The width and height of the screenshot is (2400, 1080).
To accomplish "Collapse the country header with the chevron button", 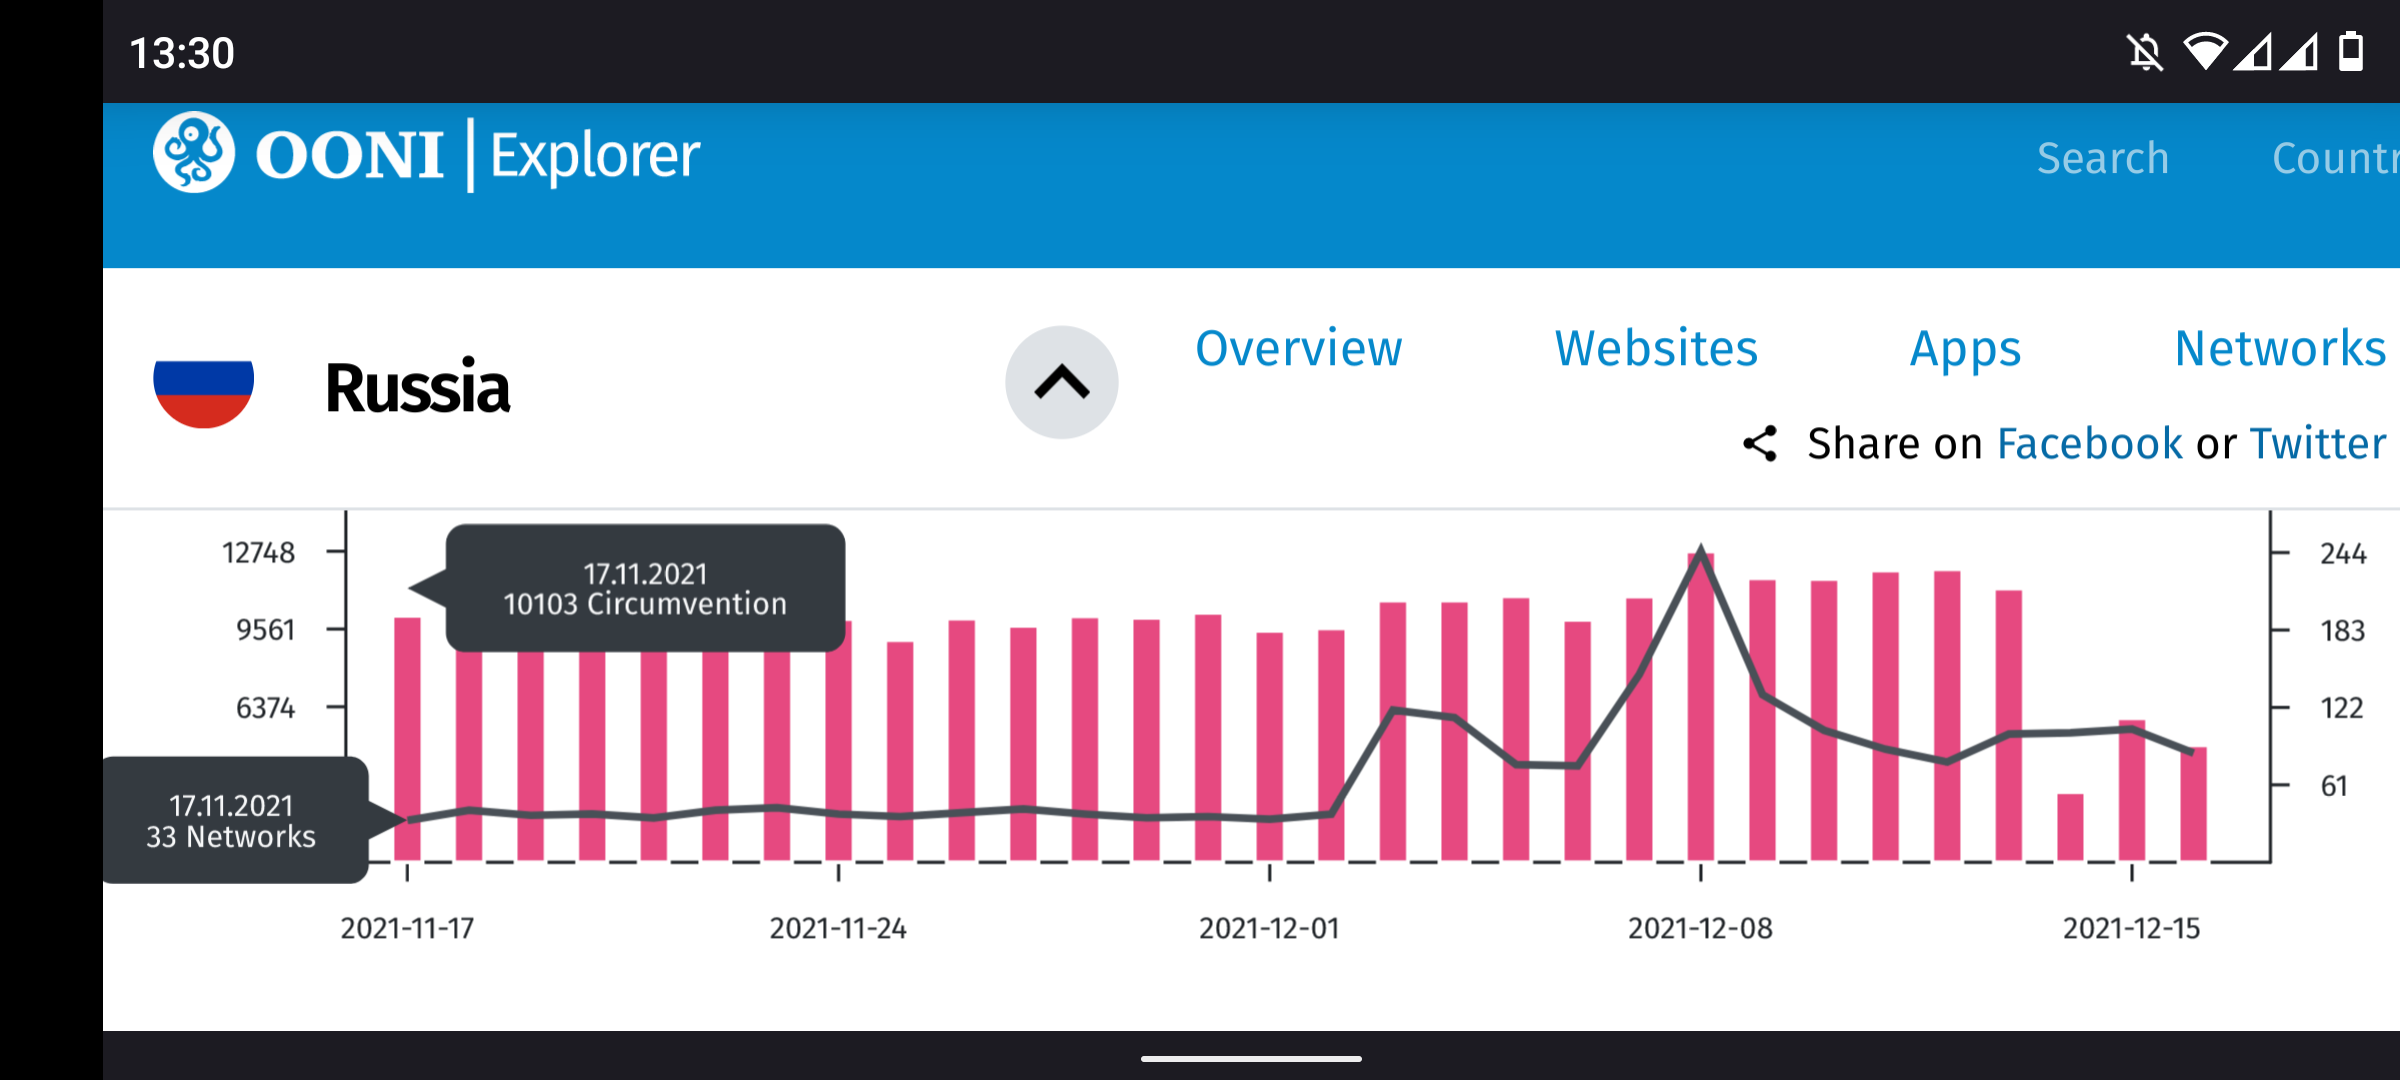I will click(1061, 382).
